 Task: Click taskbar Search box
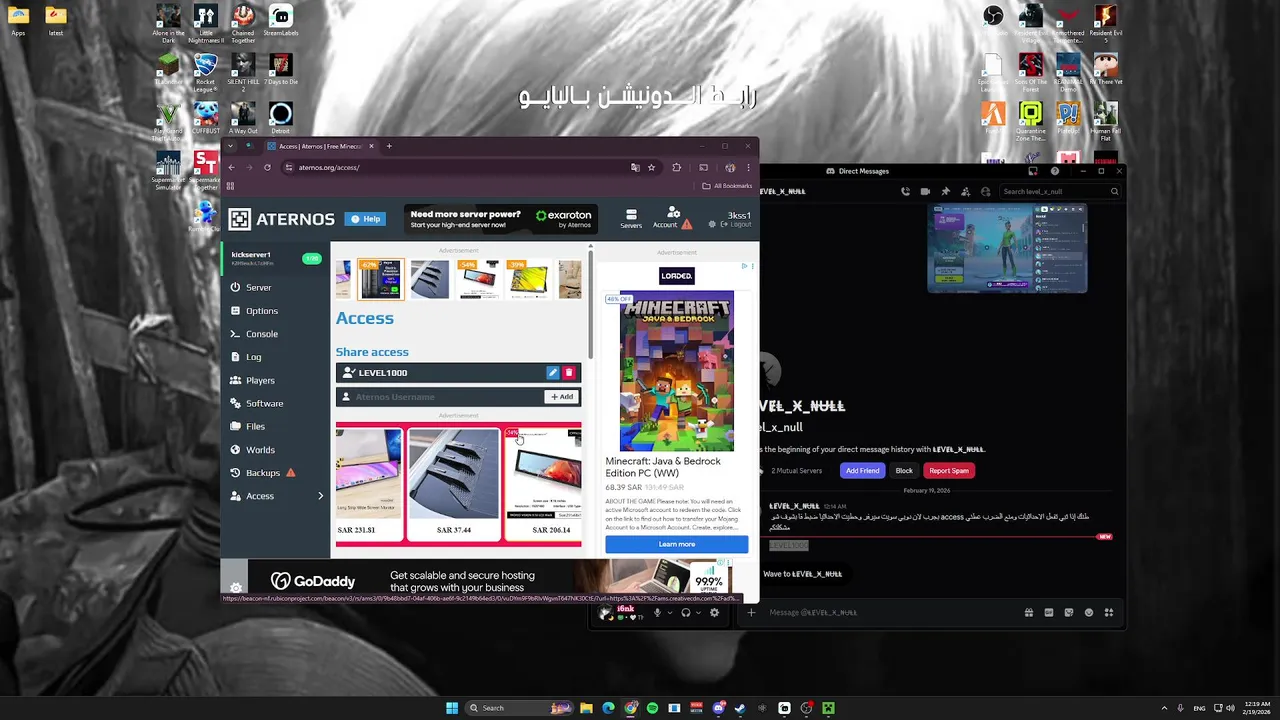520,708
